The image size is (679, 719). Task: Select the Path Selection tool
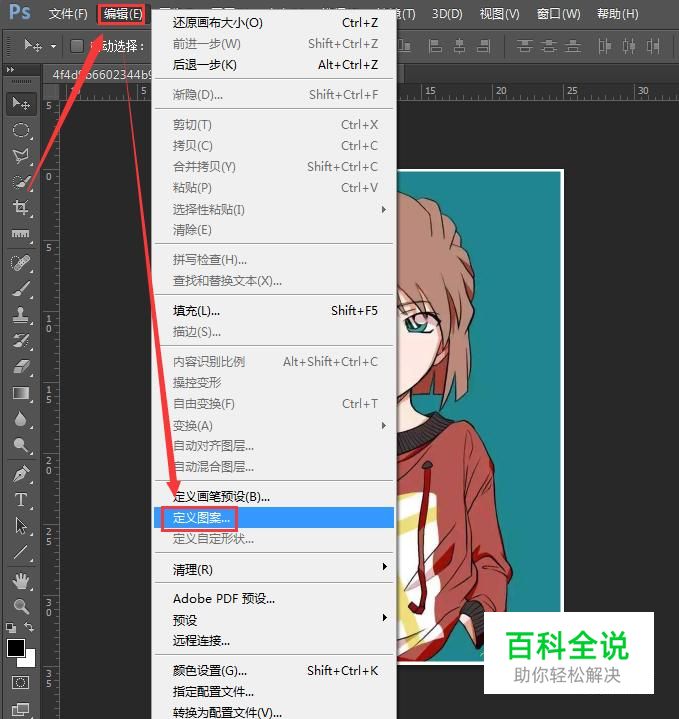(x=21, y=526)
